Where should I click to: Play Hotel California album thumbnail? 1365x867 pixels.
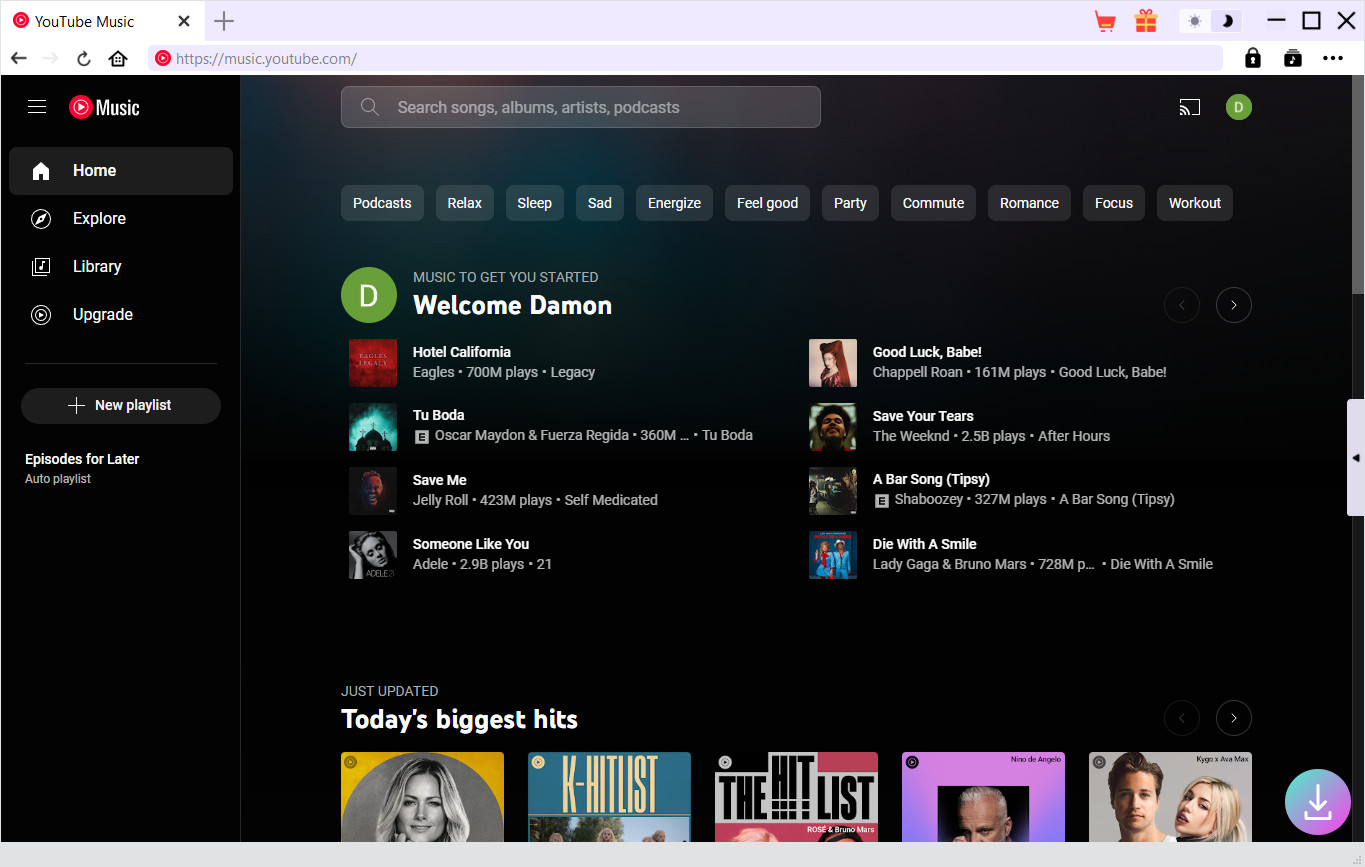click(x=373, y=362)
